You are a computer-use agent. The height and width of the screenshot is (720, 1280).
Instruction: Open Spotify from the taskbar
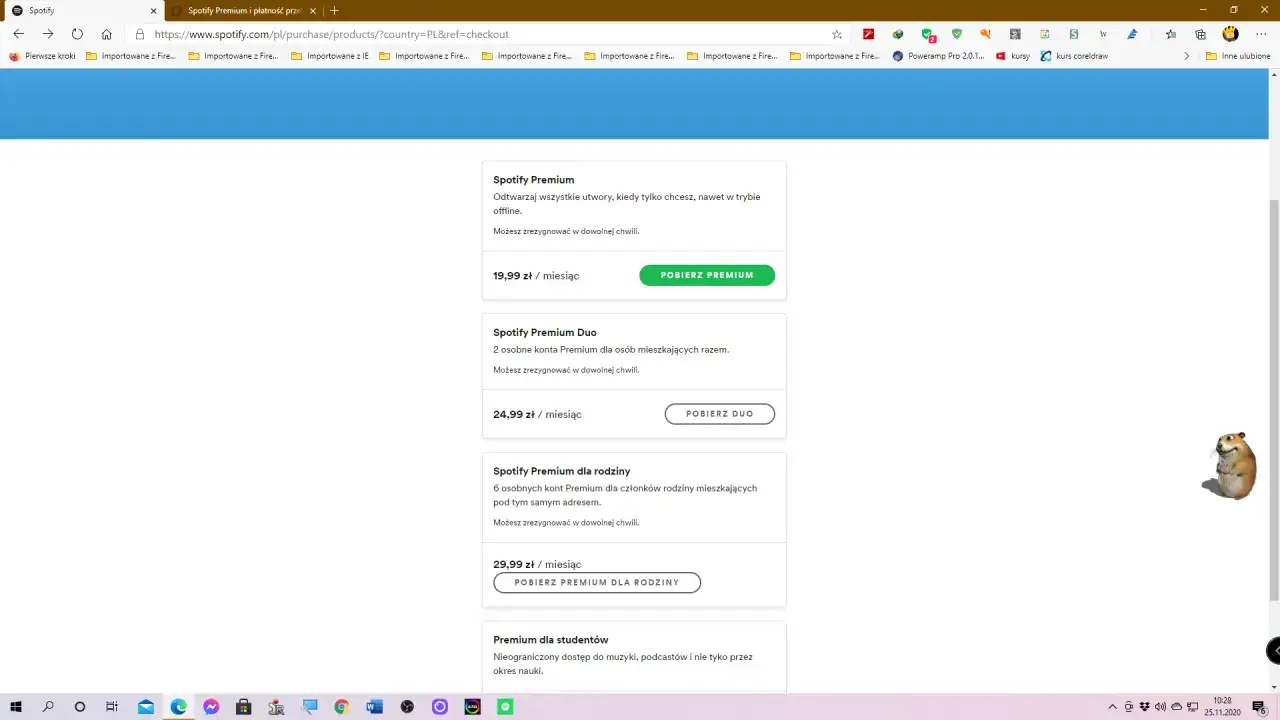pyautogui.click(x=505, y=707)
